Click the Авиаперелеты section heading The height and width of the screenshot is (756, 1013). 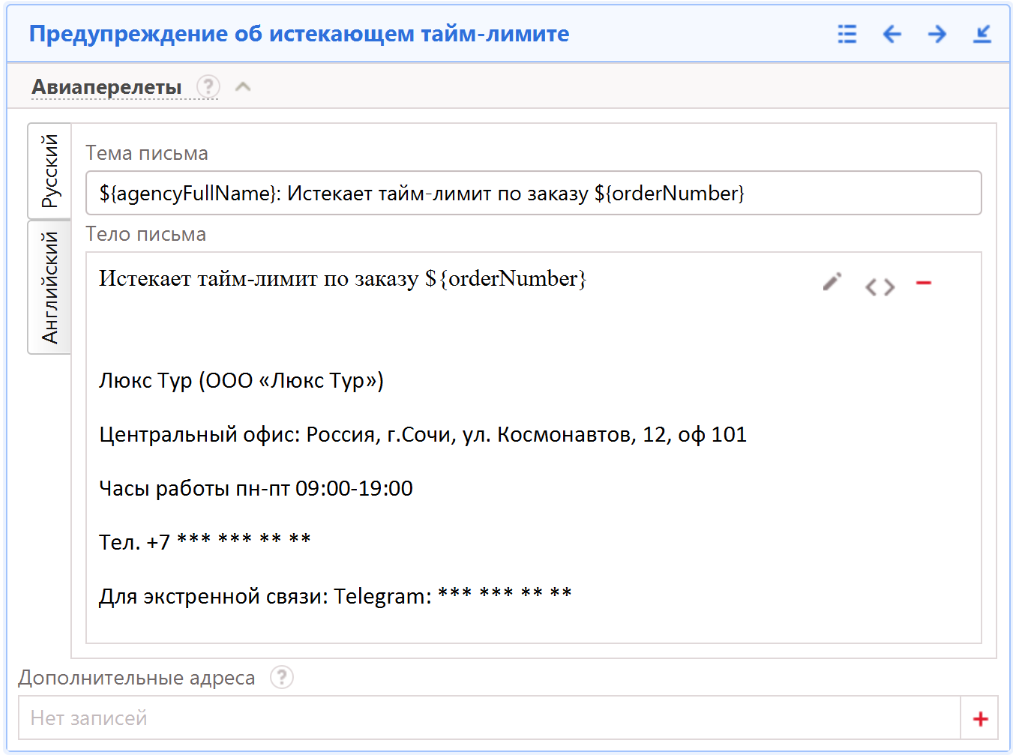107,87
